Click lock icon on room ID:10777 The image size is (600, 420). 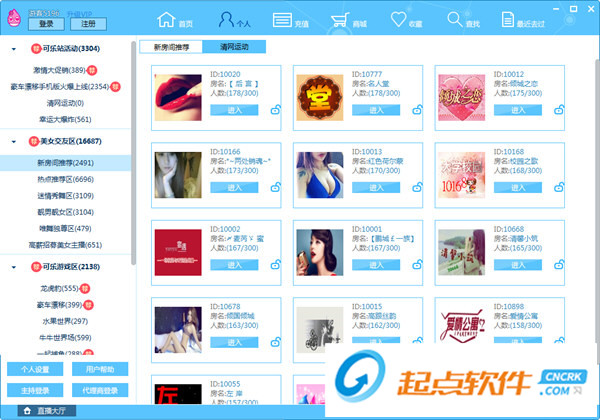[417, 110]
